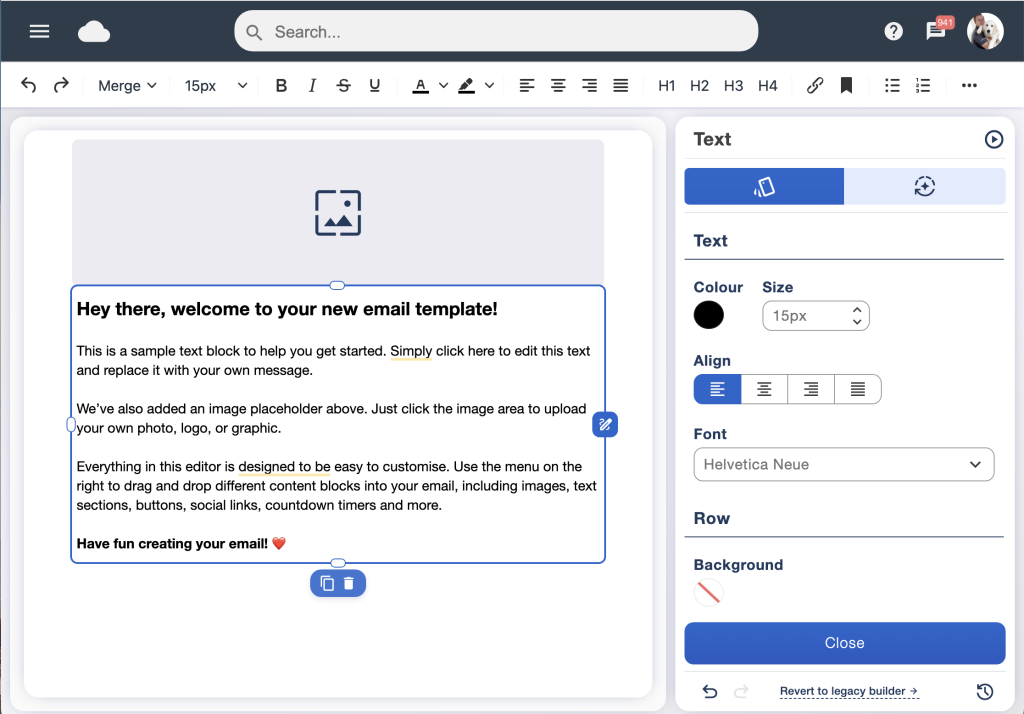Insert a numbered list
Screen dimensions: 1024x714
pos(923,86)
